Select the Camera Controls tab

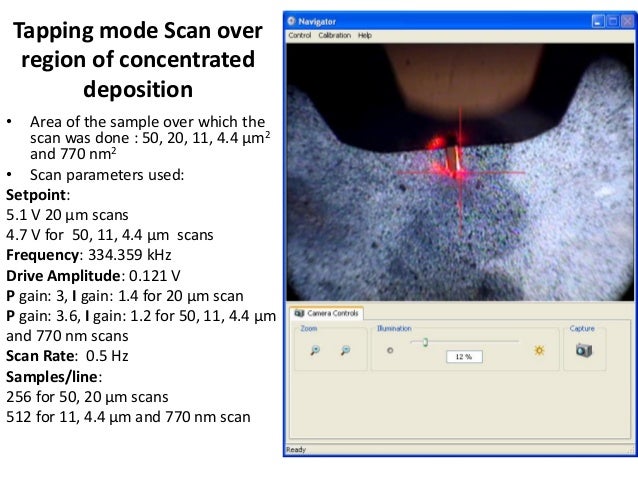click(x=327, y=313)
